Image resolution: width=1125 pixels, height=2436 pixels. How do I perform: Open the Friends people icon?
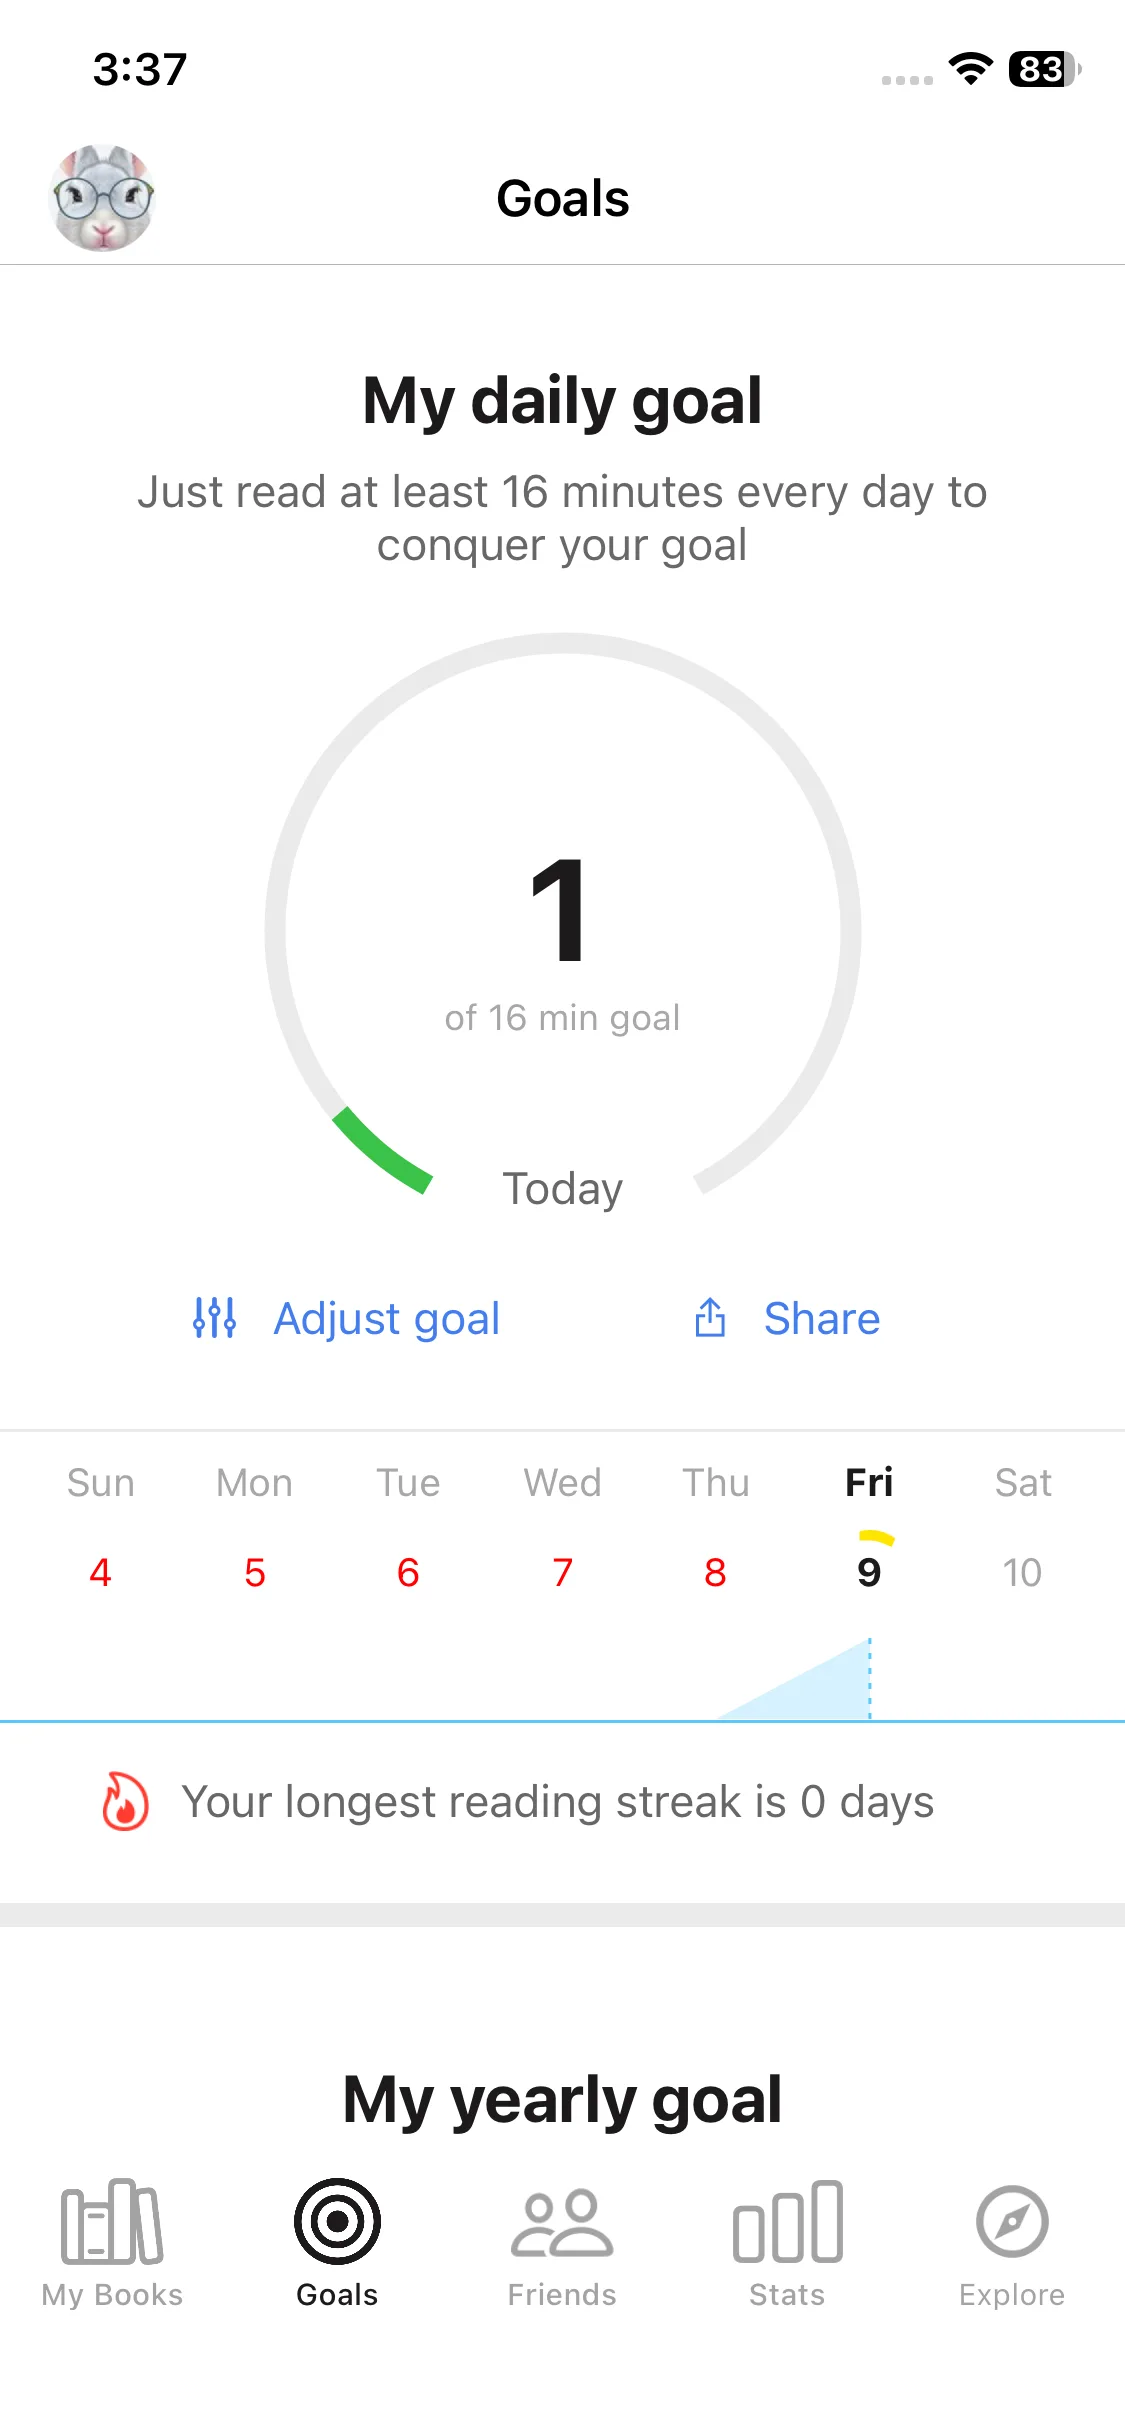(x=562, y=2222)
